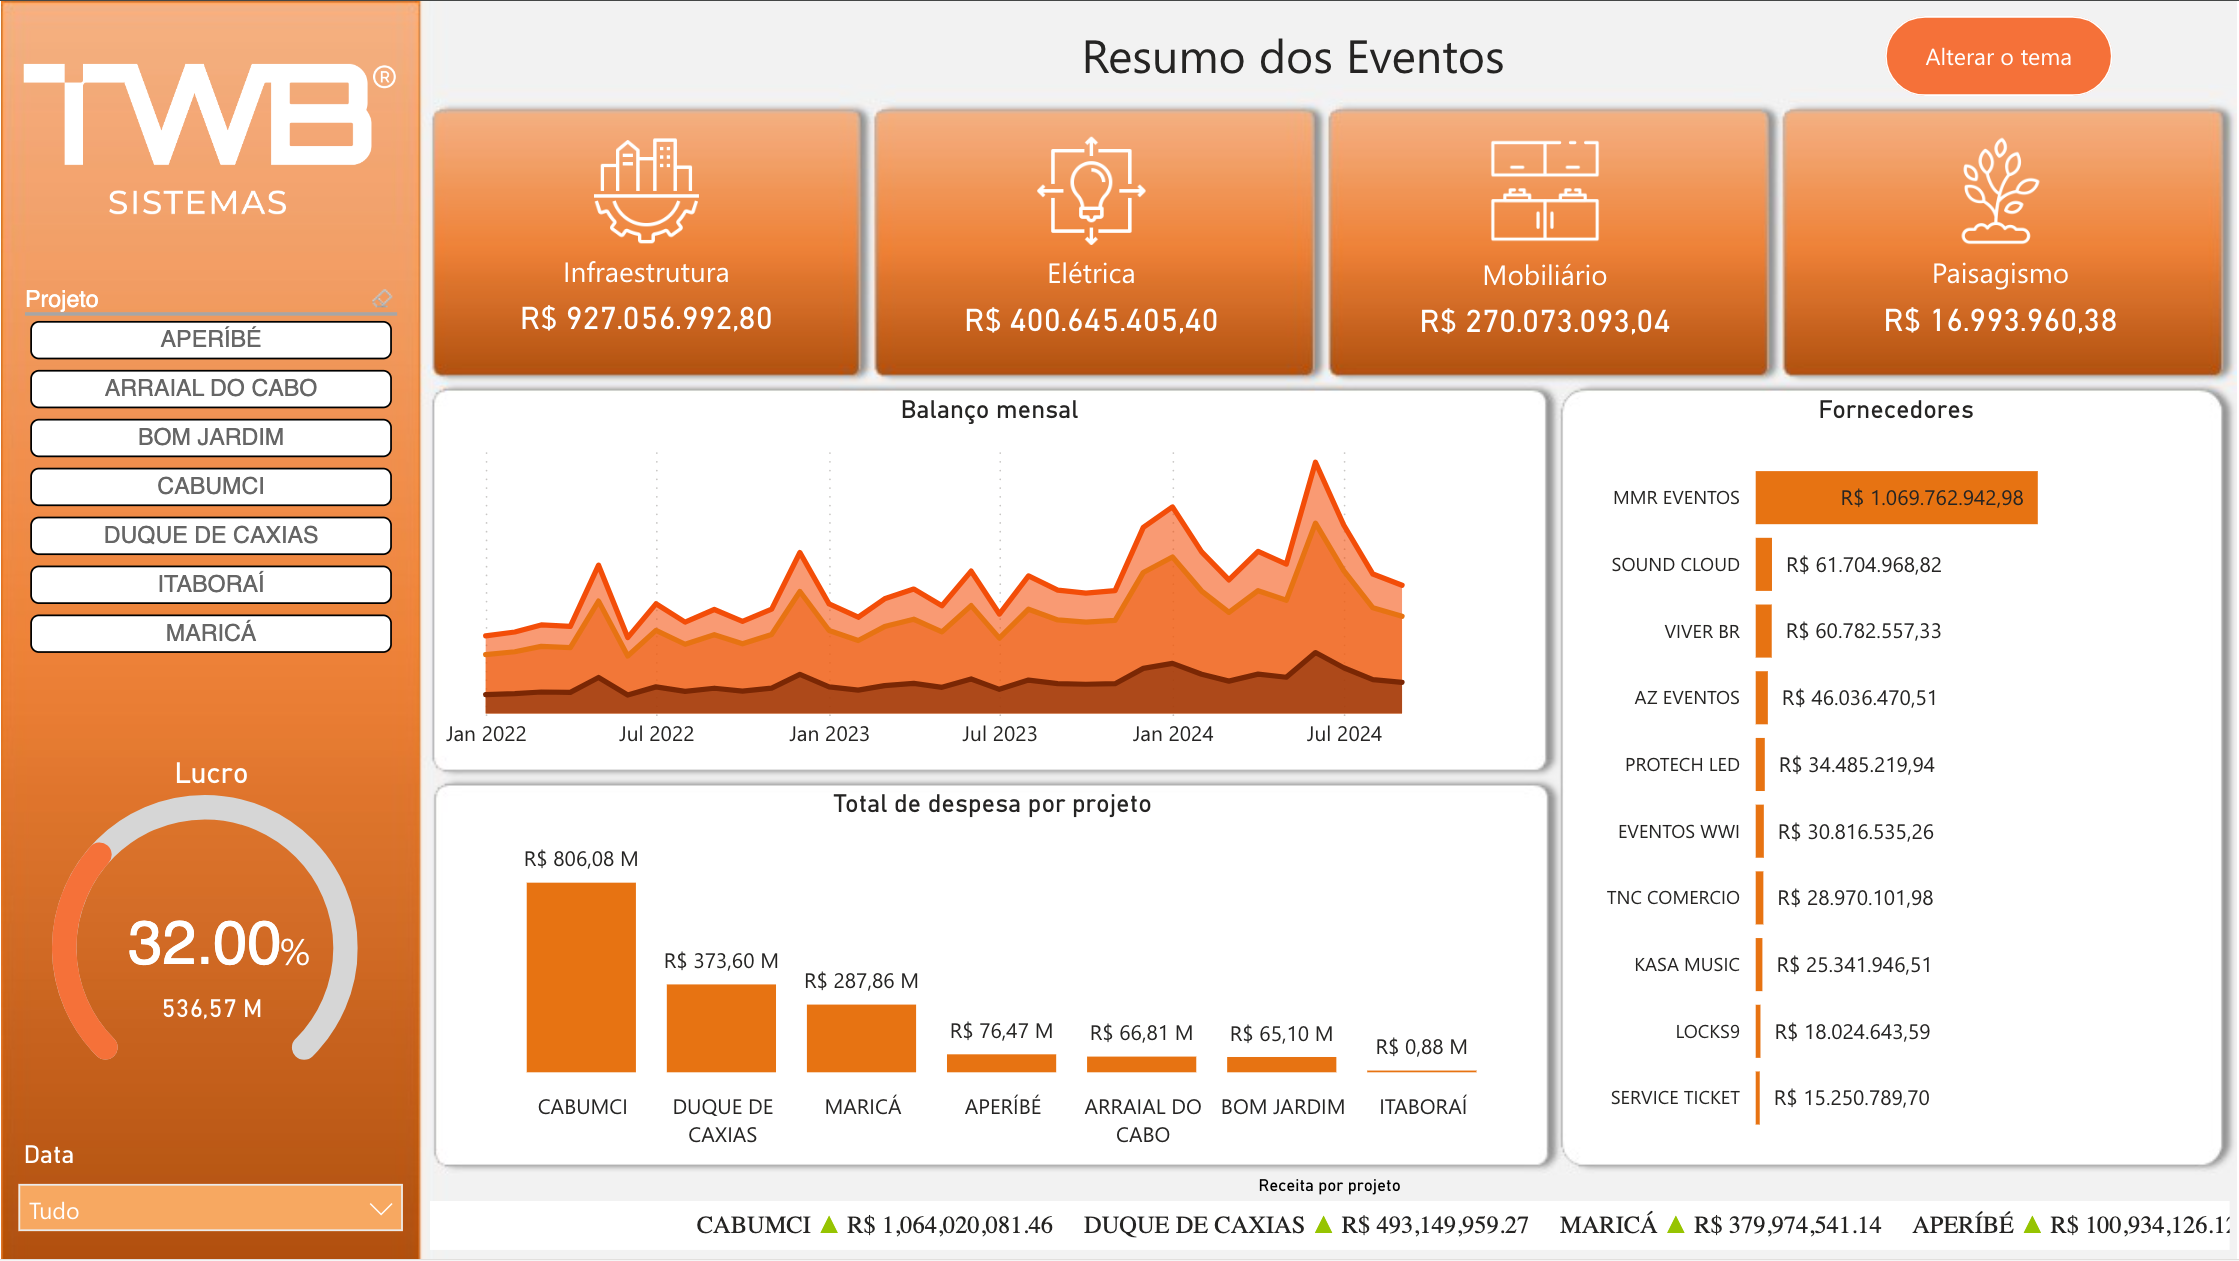
Task: Enable the ITABORAÍ project filter
Action: 210,584
